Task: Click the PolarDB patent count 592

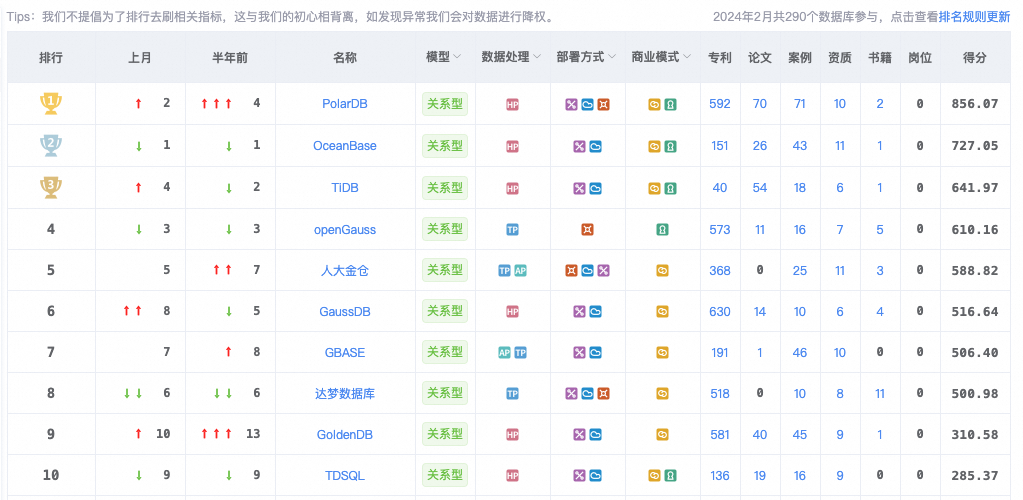Action: tap(720, 104)
